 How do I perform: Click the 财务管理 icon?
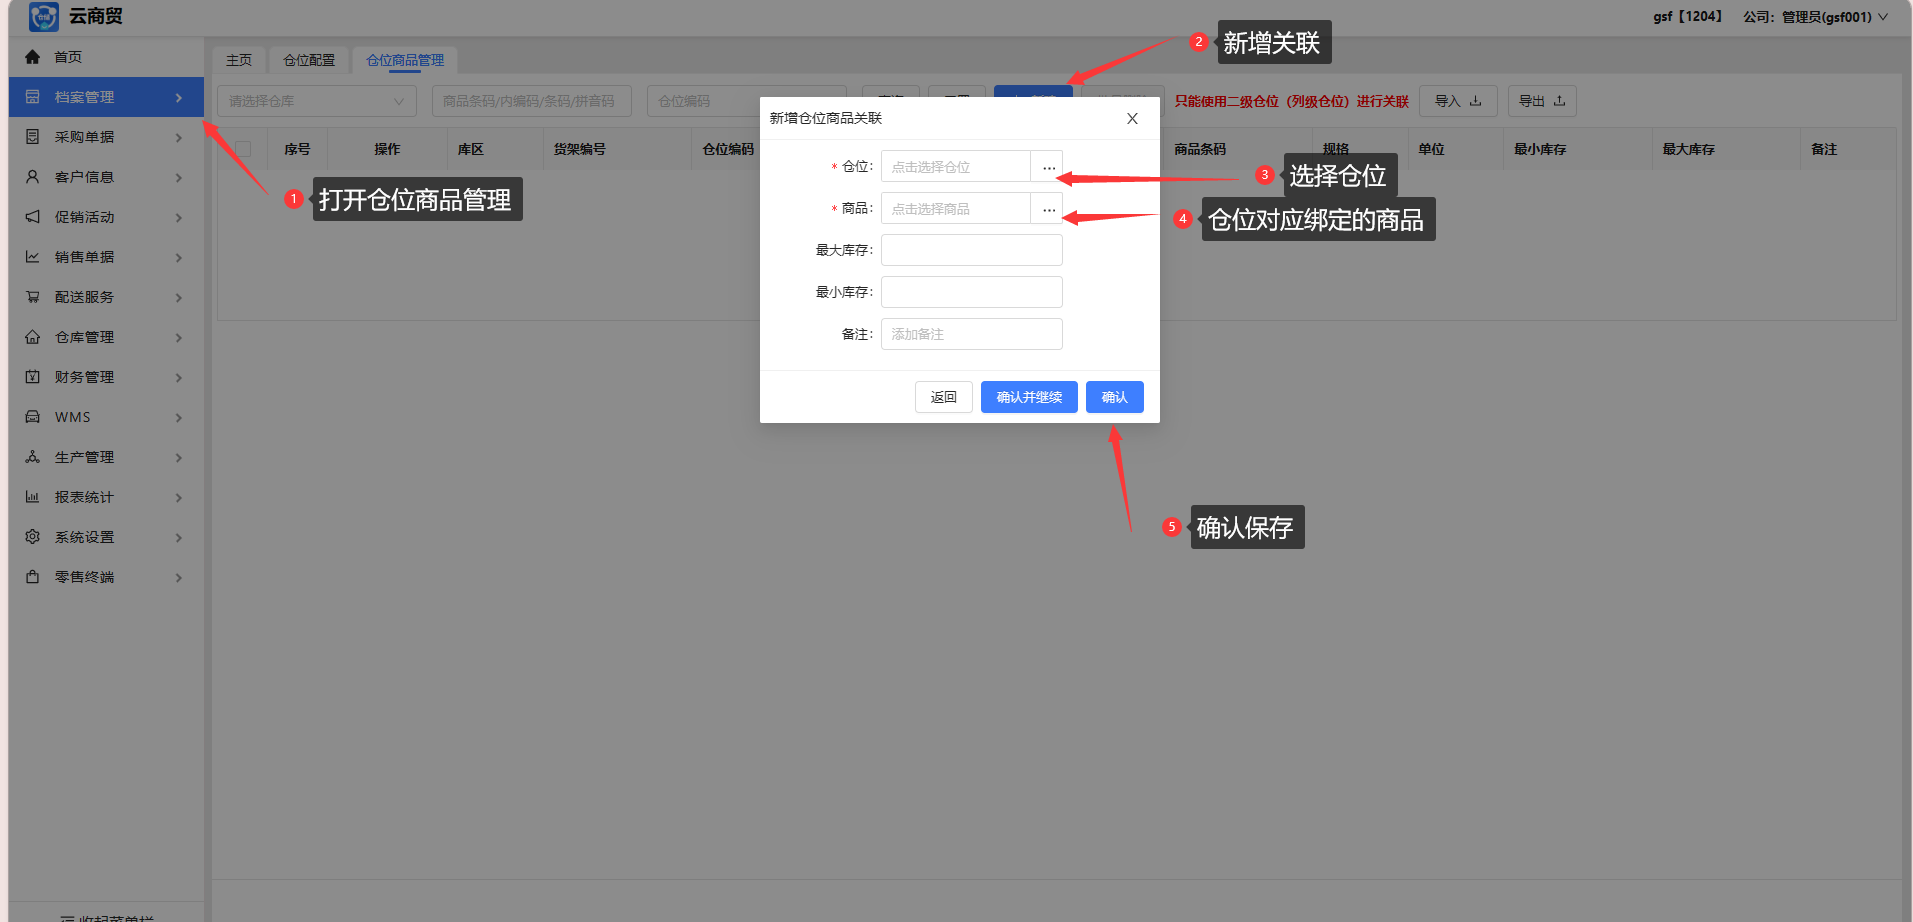32,377
